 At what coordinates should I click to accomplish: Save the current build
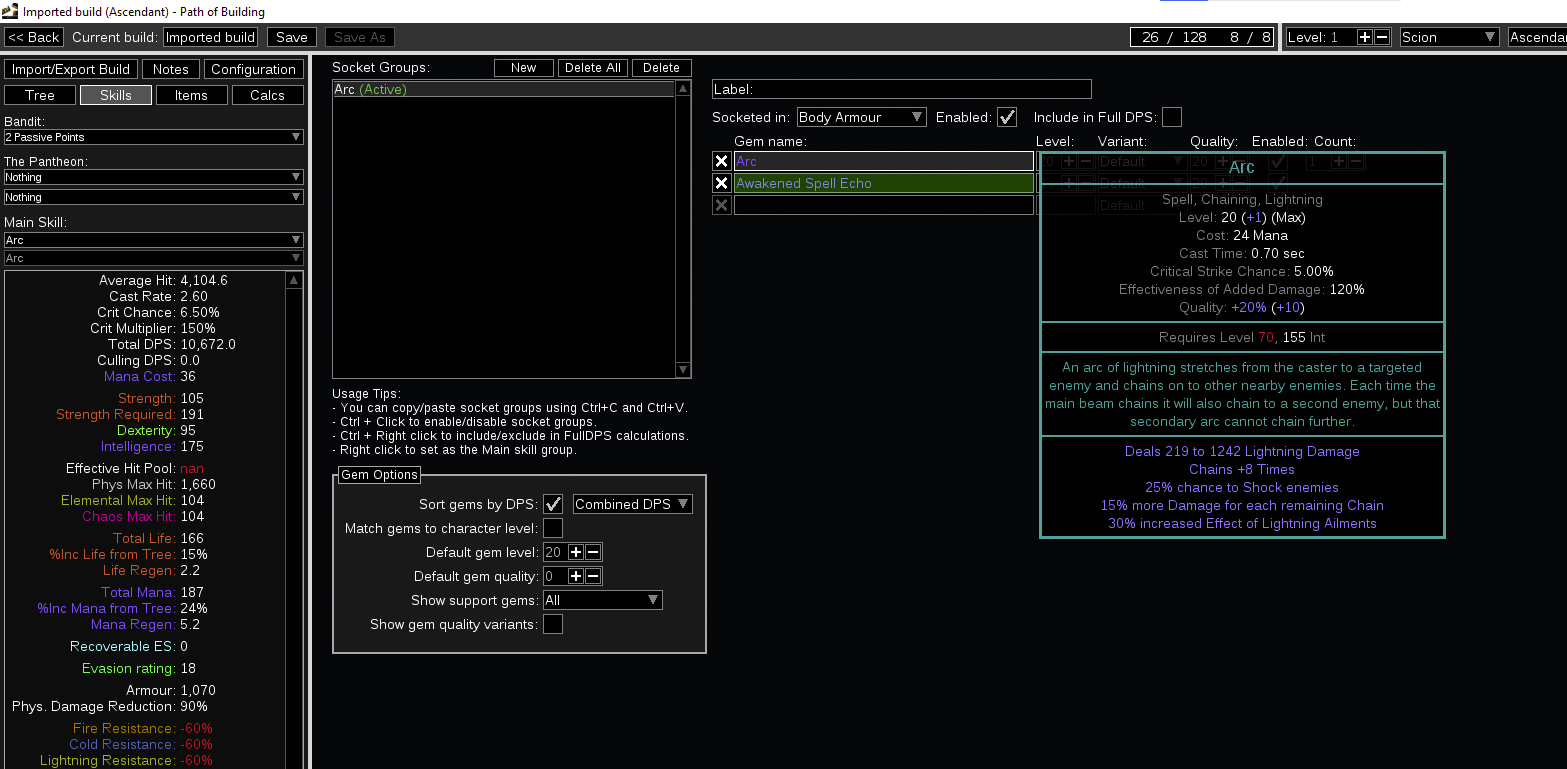coord(291,36)
